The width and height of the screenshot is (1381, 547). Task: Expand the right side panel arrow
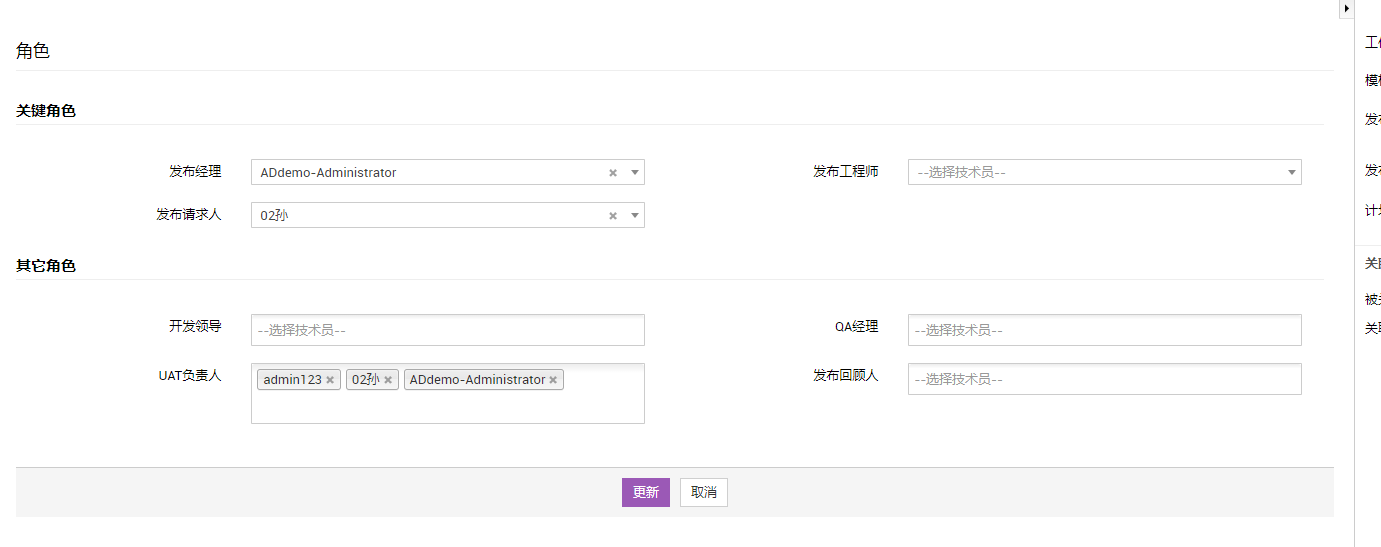[x=1346, y=8]
